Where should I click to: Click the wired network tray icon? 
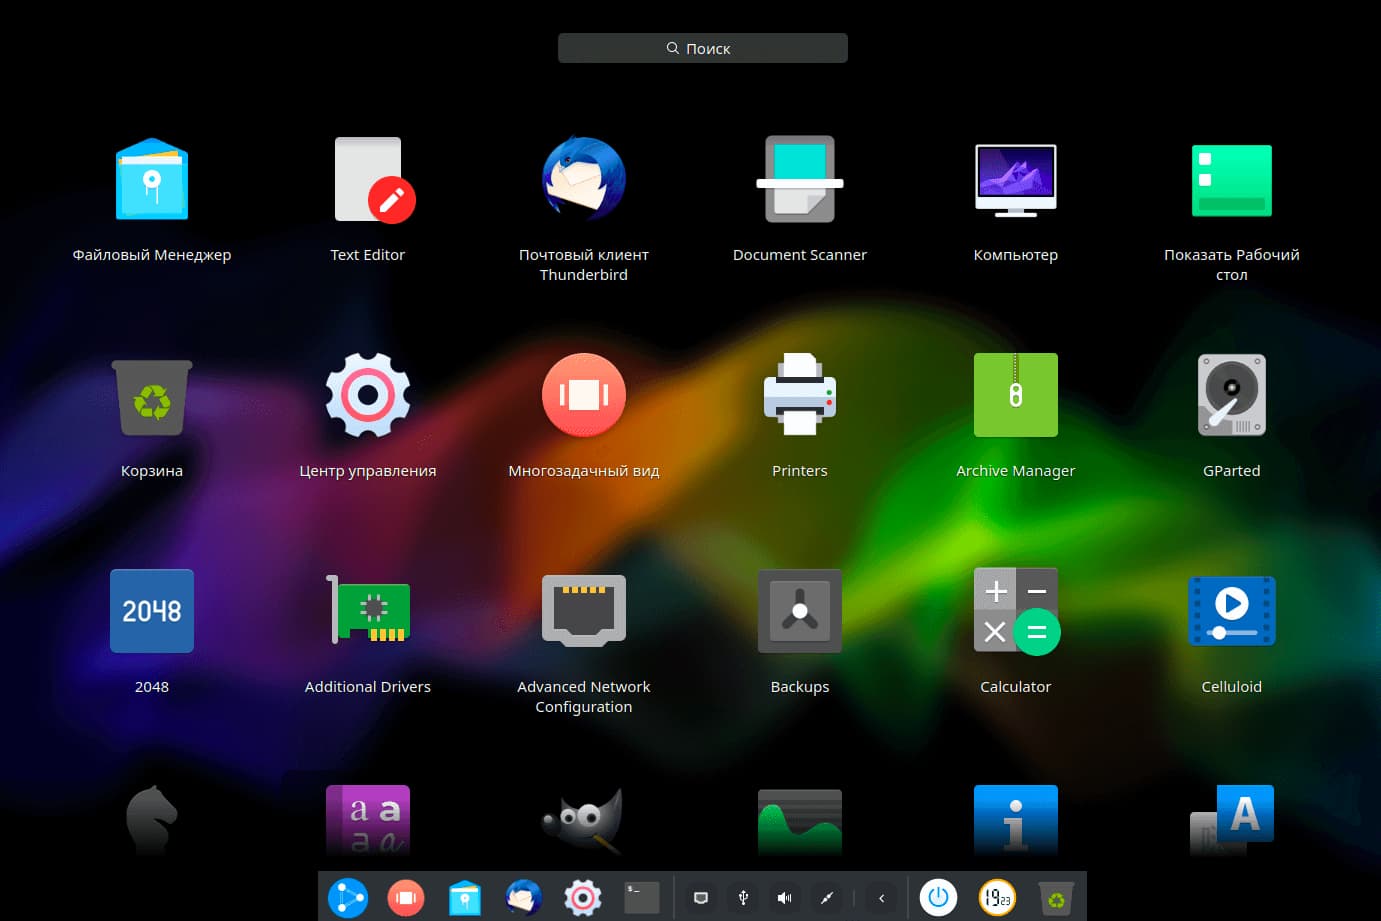[701, 898]
